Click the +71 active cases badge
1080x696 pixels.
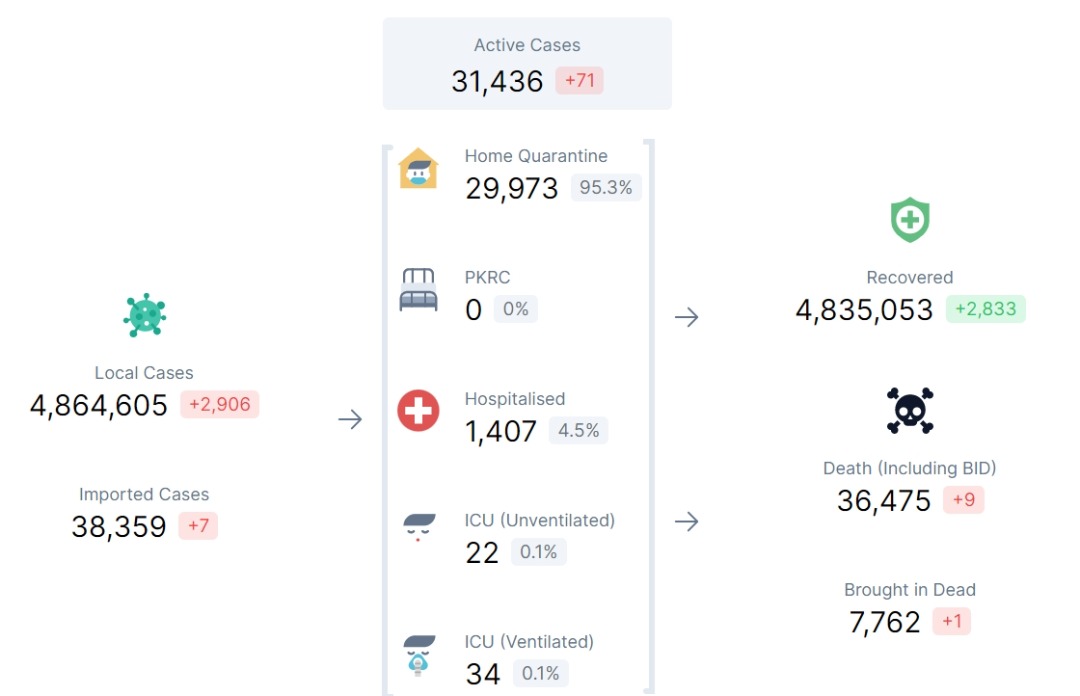pos(580,81)
